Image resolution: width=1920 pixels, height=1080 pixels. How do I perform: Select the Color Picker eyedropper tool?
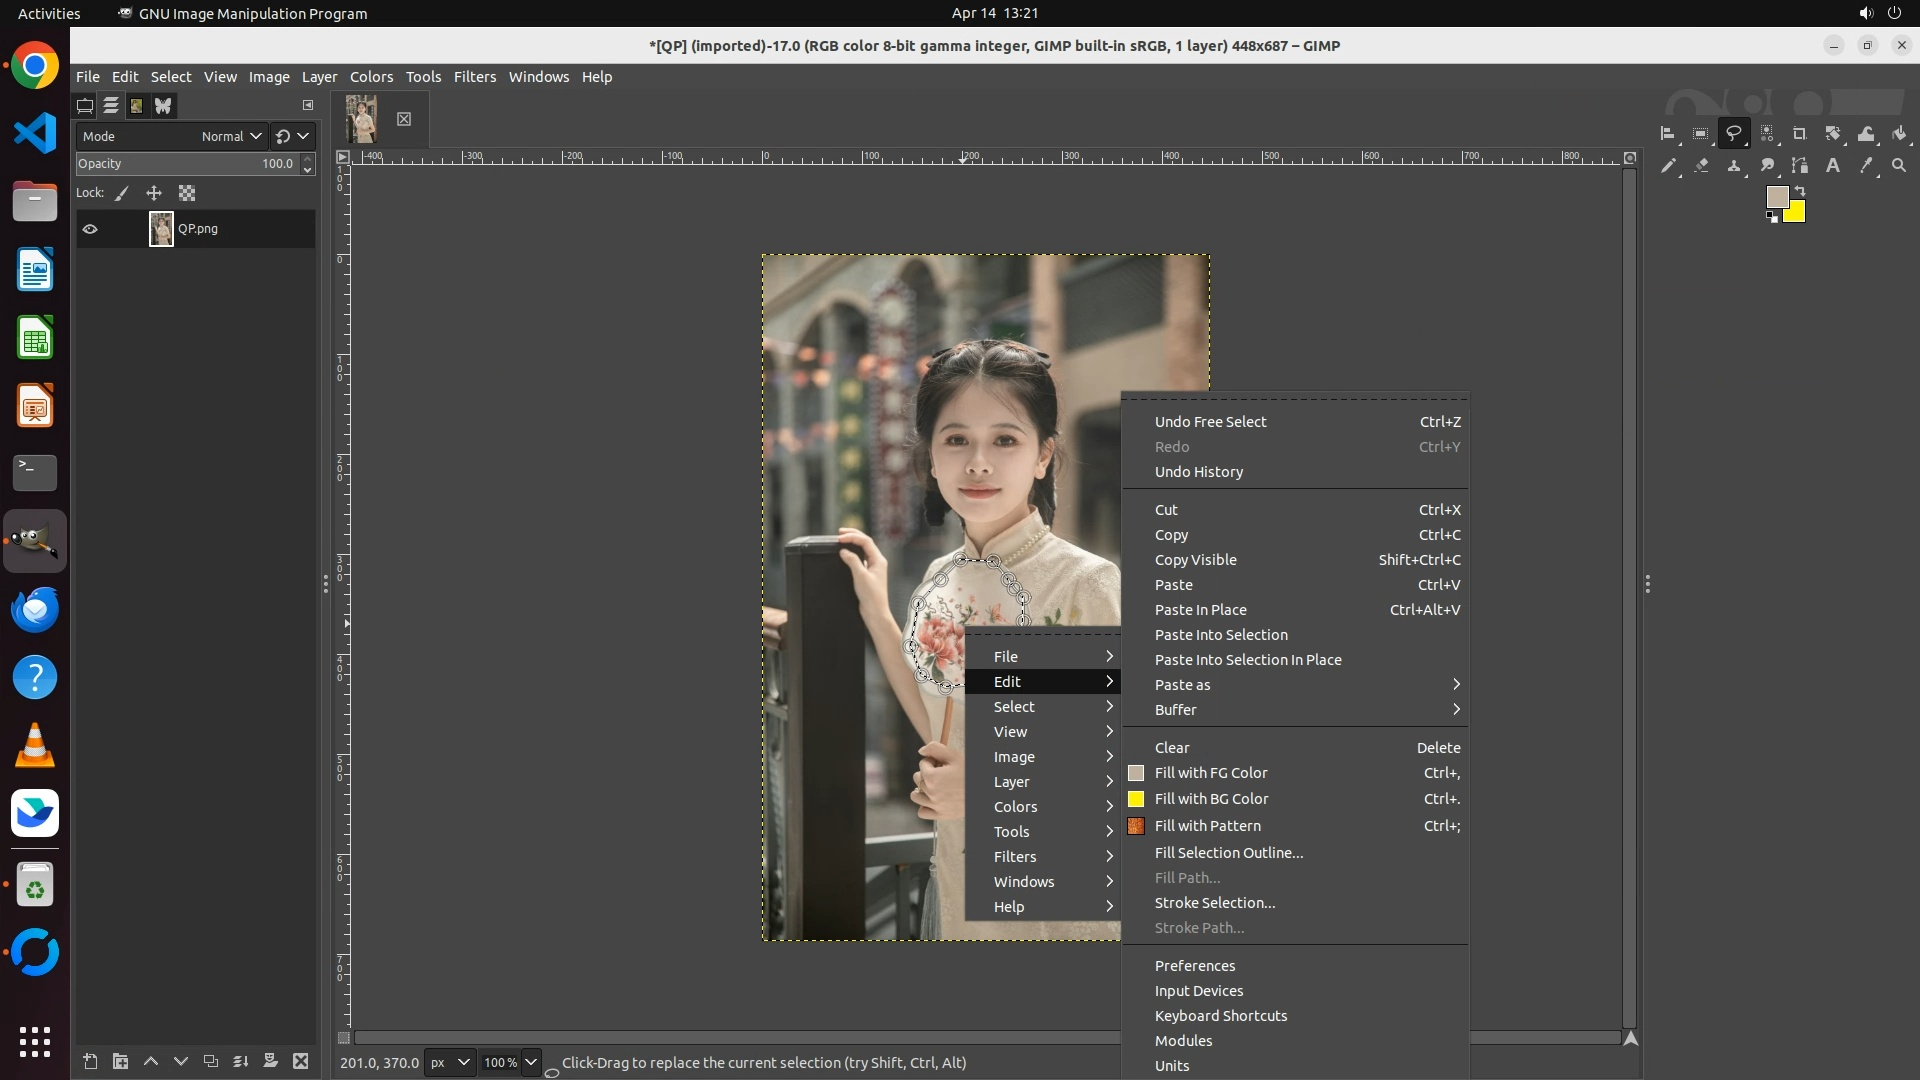click(1866, 166)
